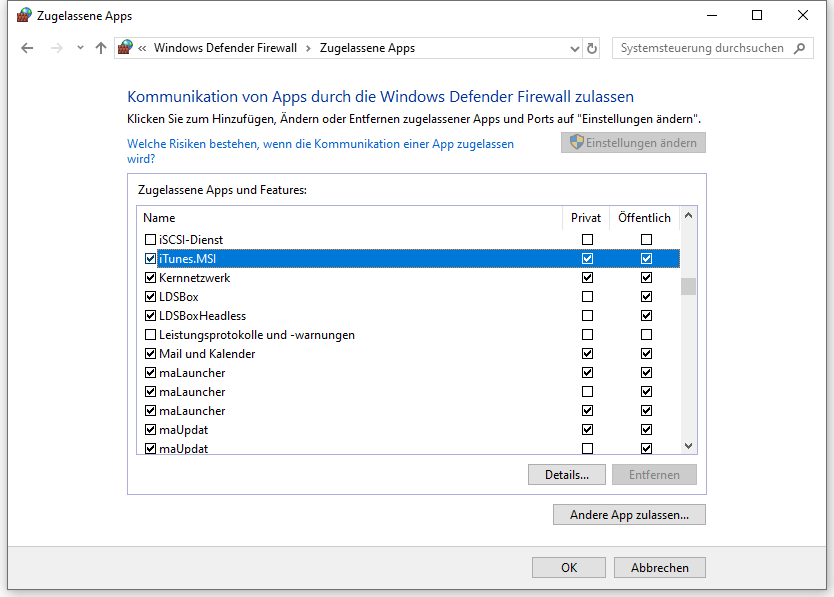Click the firewall icon in title bar

[x=23, y=15]
